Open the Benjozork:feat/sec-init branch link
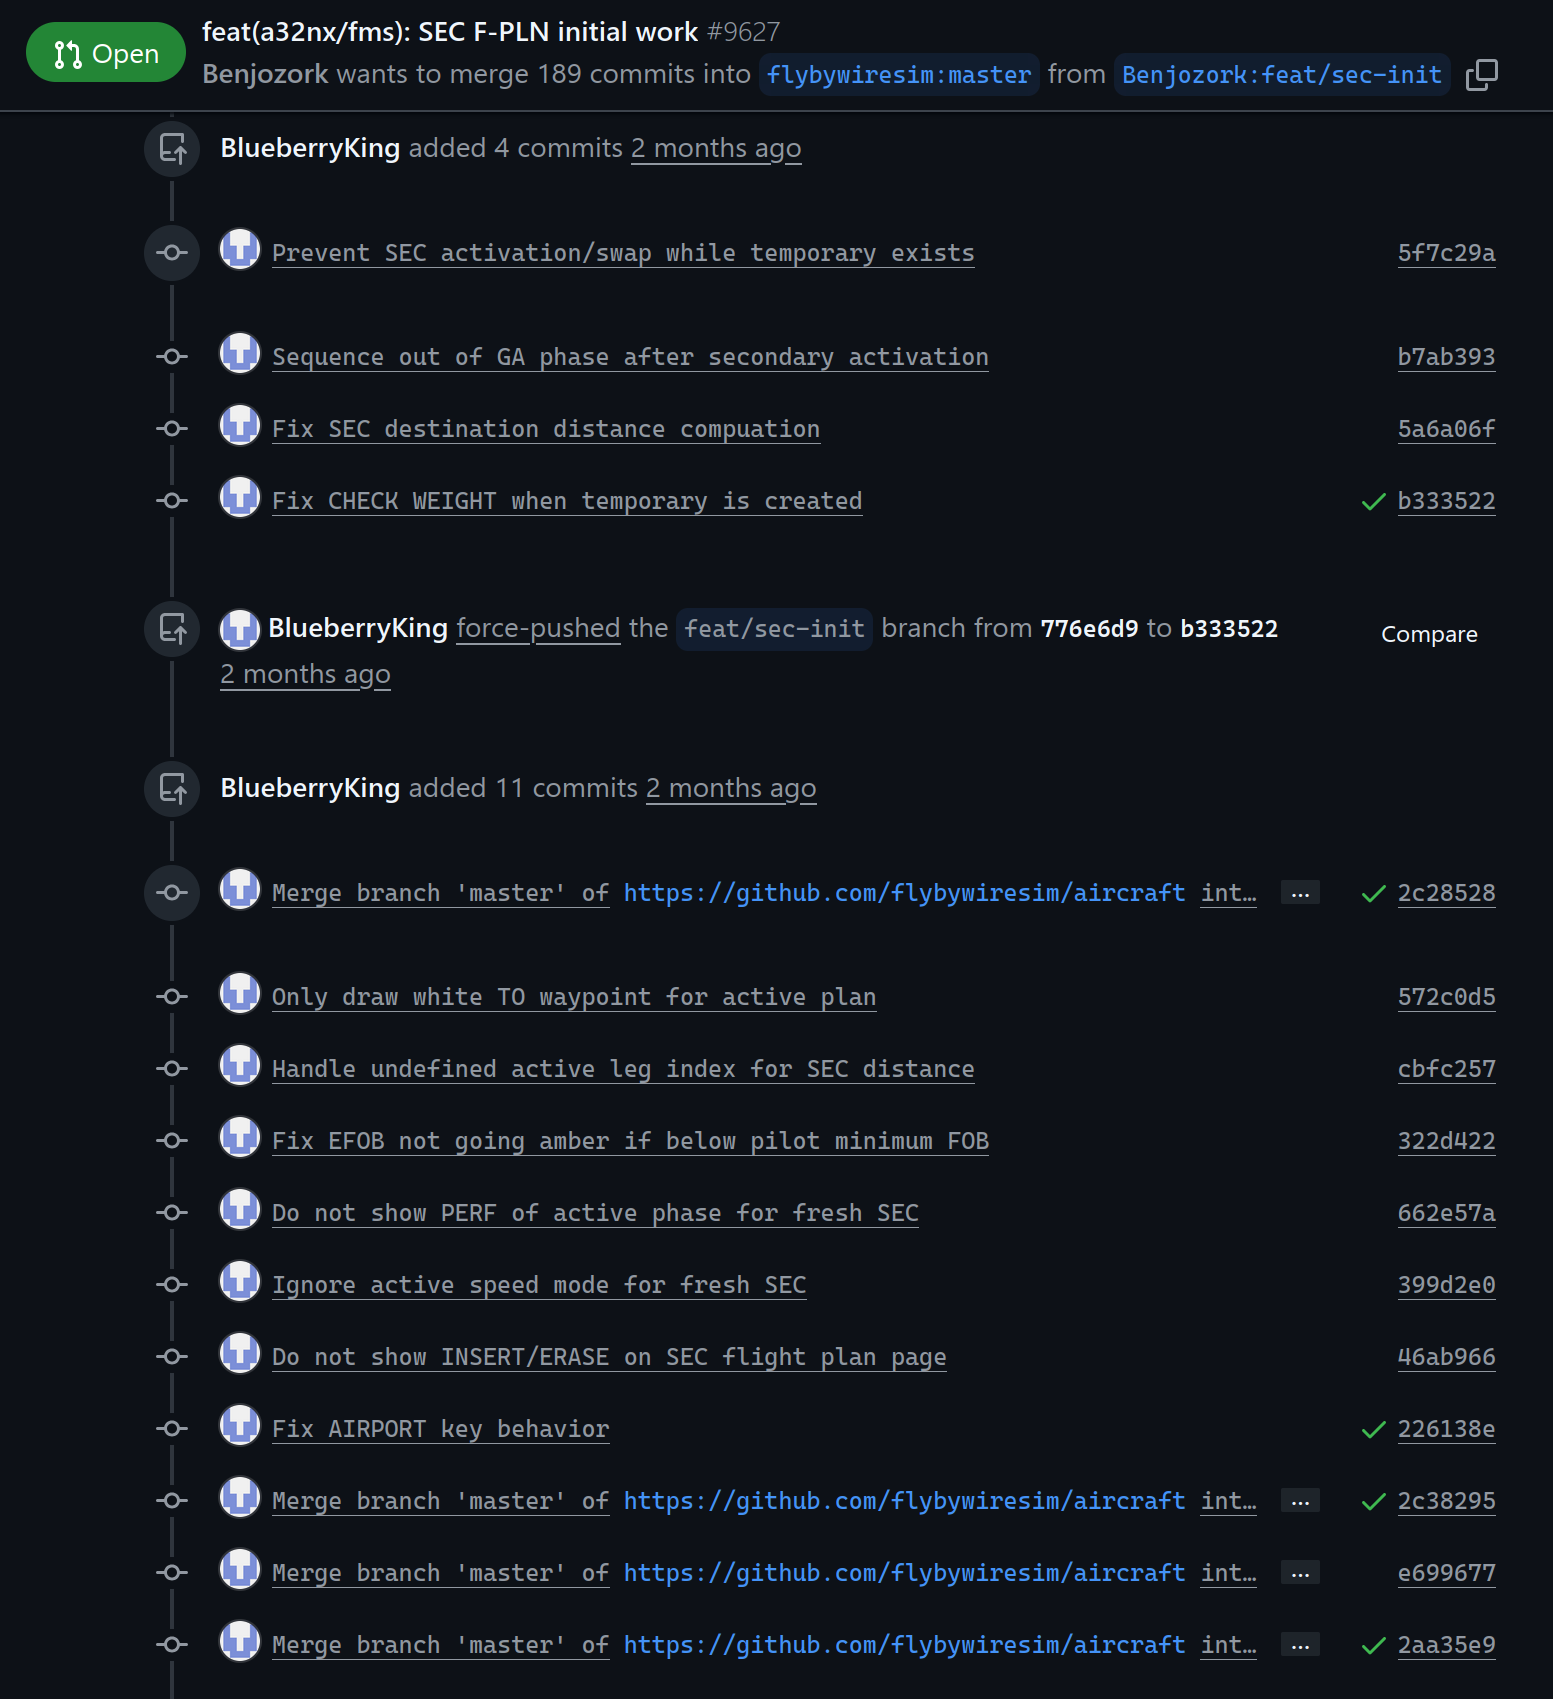This screenshot has width=1553, height=1699. click(x=1281, y=75)
